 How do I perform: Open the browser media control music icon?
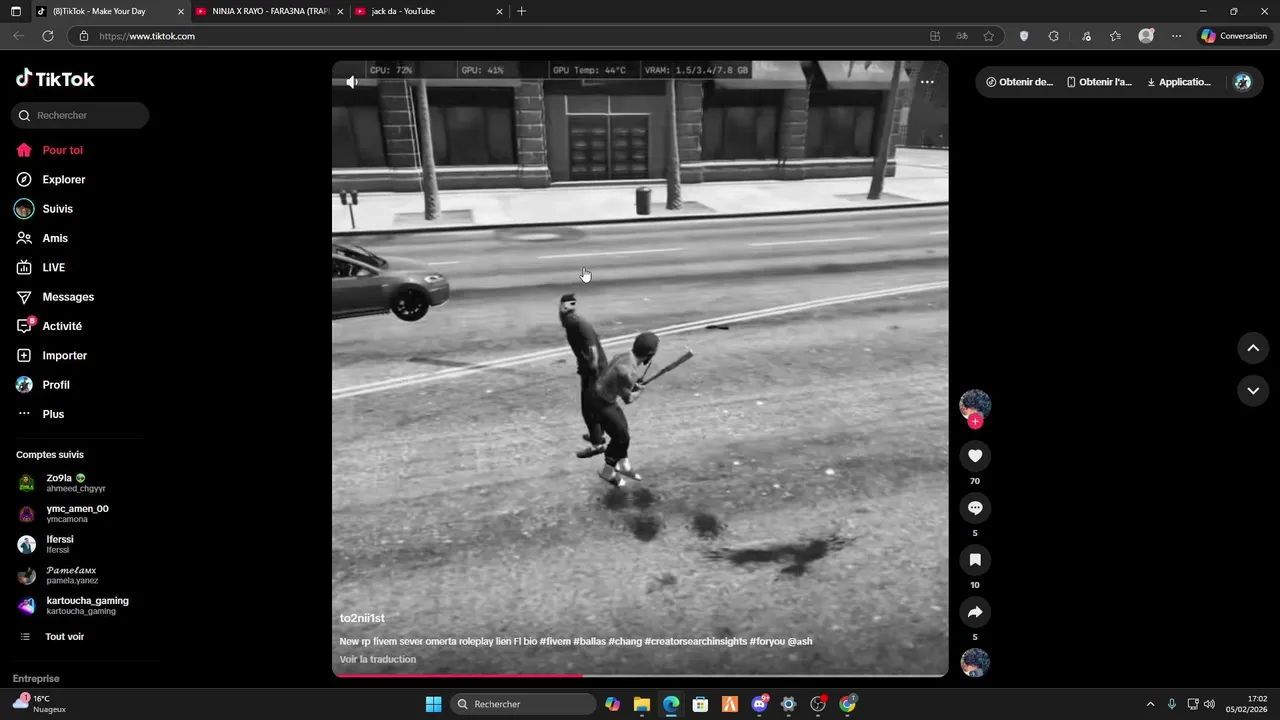point(1087,36)
